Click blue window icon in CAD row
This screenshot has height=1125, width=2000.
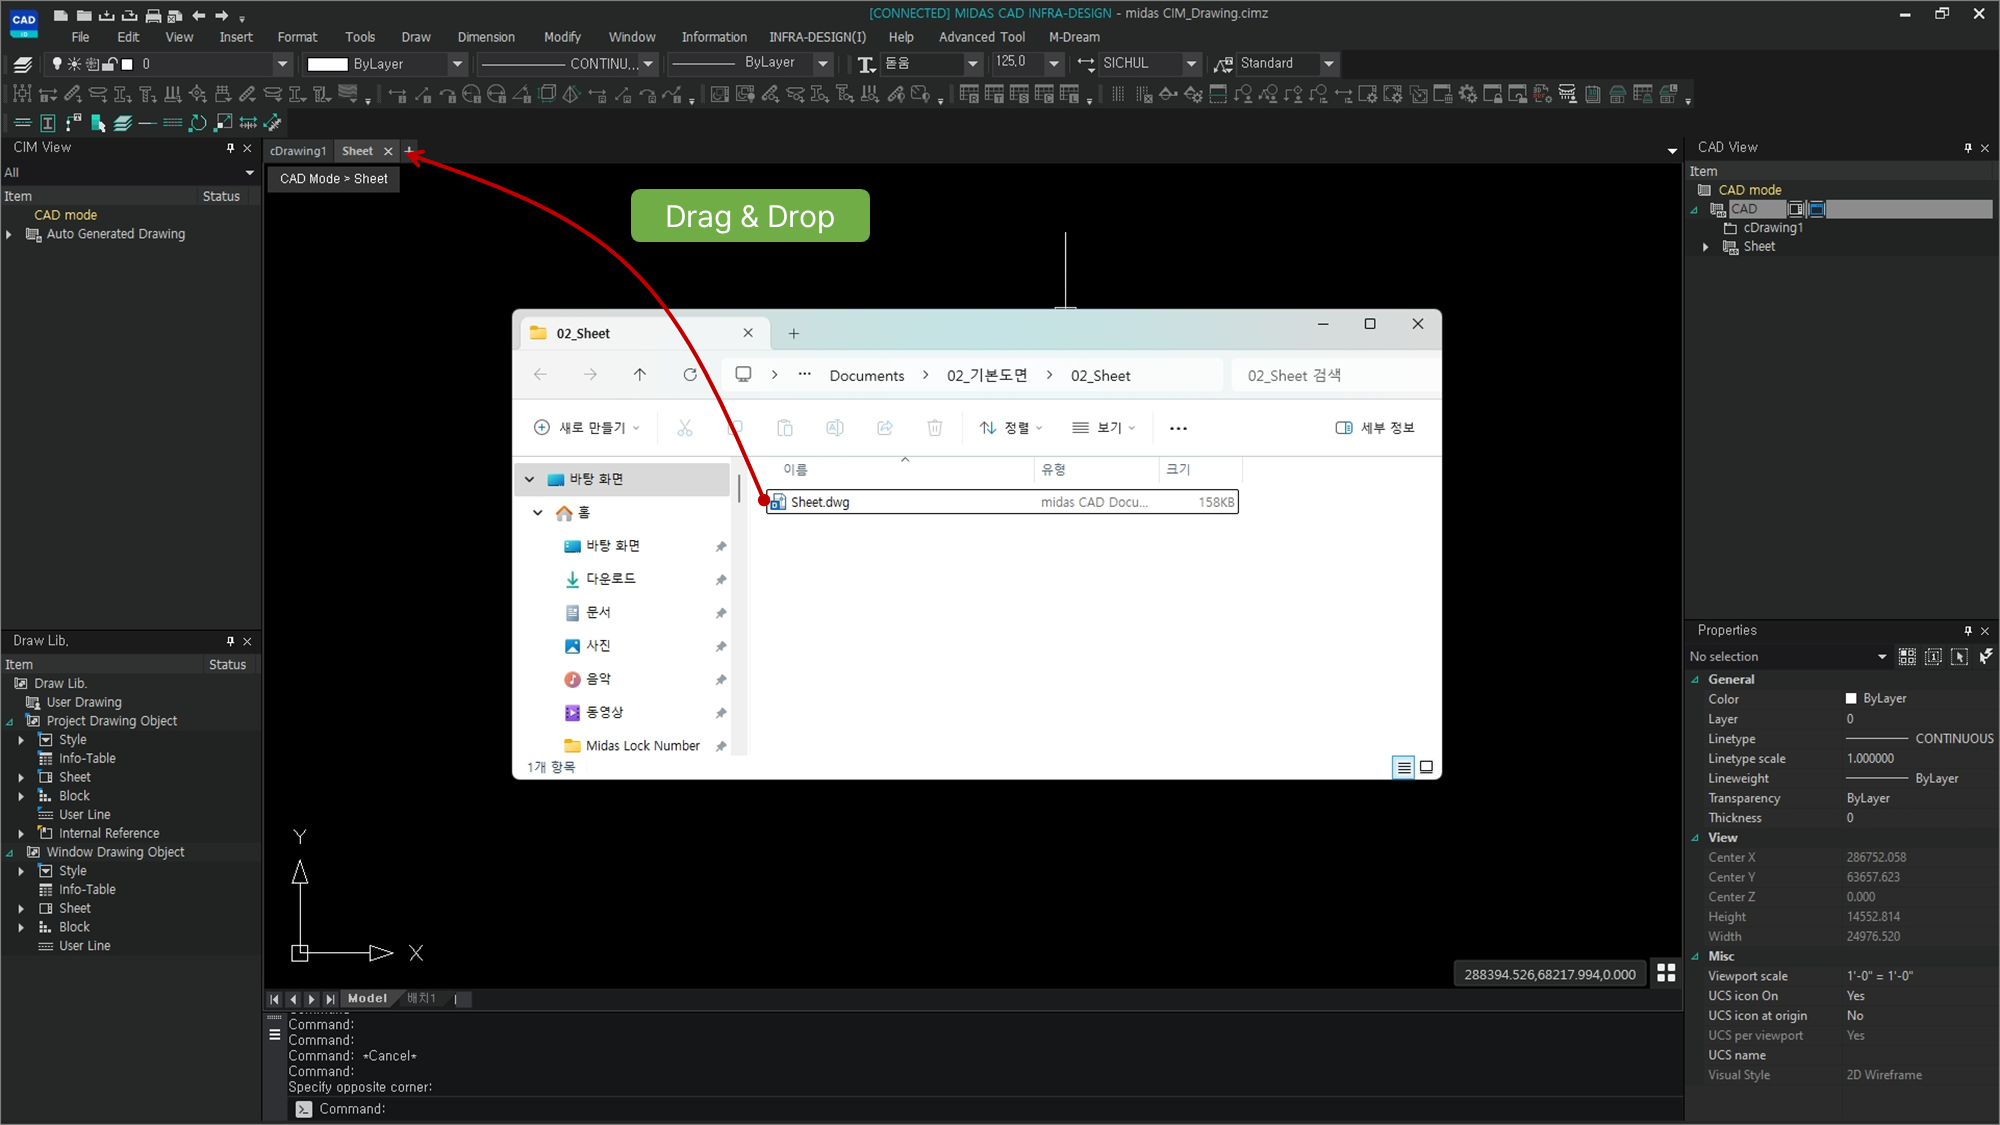pyautogui.click(x=1817, y=209)
